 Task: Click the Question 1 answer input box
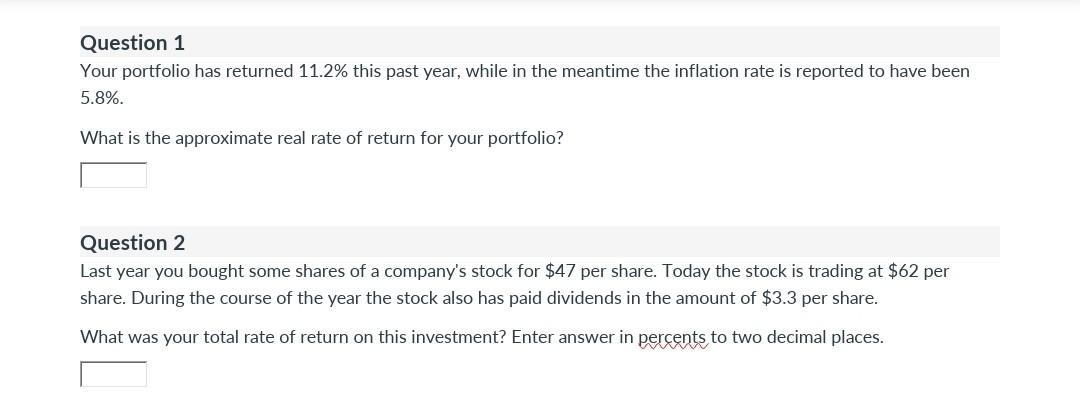click(x=113, y=175)
